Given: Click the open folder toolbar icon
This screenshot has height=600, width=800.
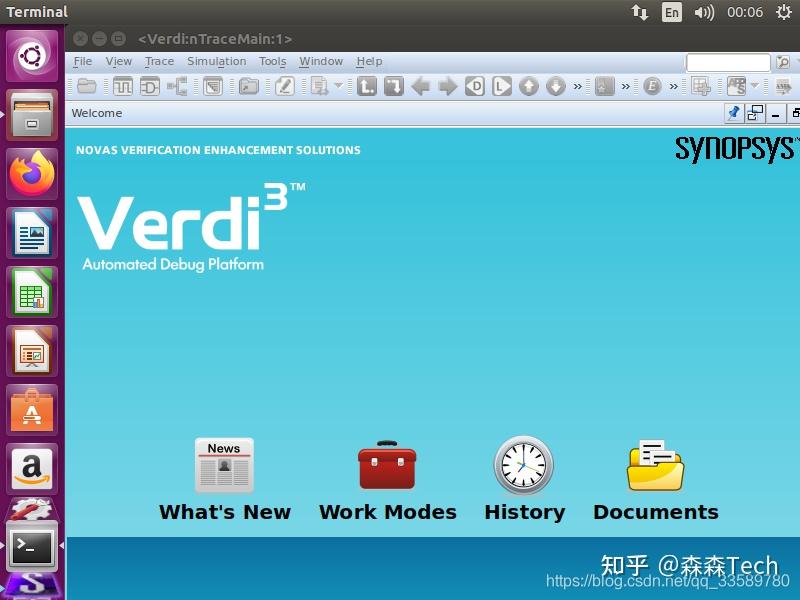Looking at the screenshot, I should coord(86,86).
